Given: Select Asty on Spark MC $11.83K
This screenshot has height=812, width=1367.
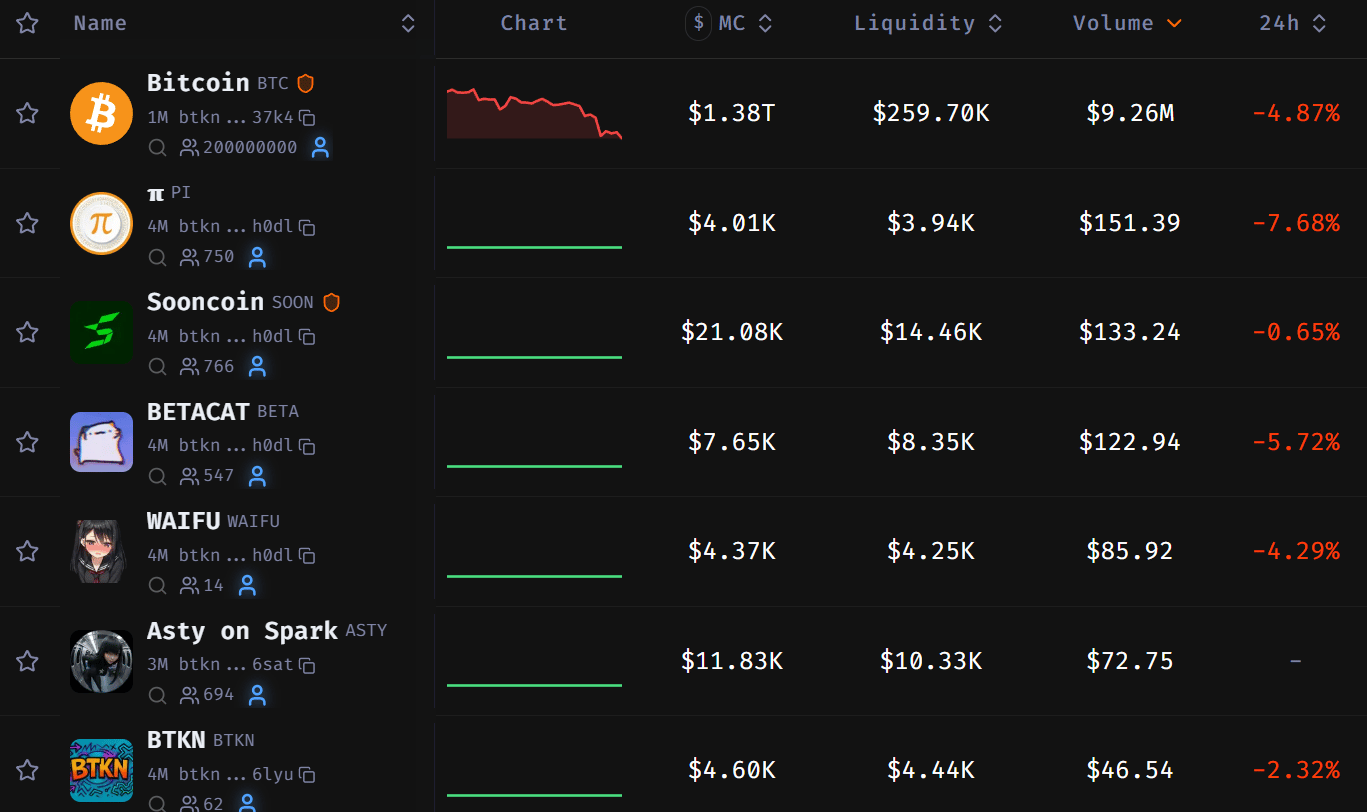Looking at the screenshot, I should pyautogui.click(x=732, y=661).
